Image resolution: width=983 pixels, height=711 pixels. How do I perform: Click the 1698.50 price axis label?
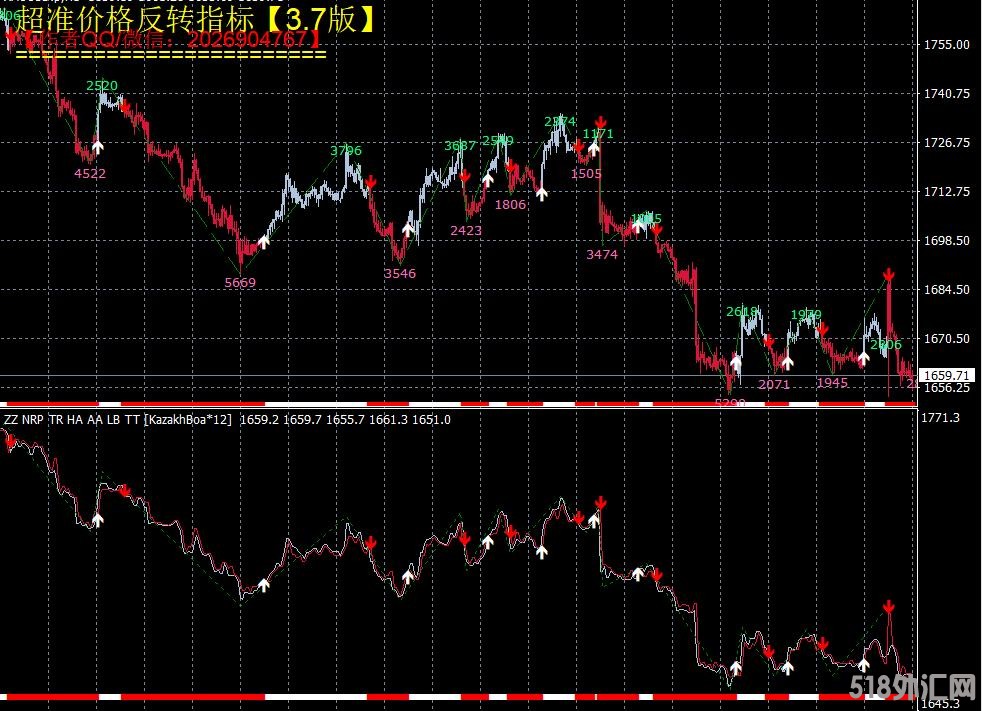(946, 241)
